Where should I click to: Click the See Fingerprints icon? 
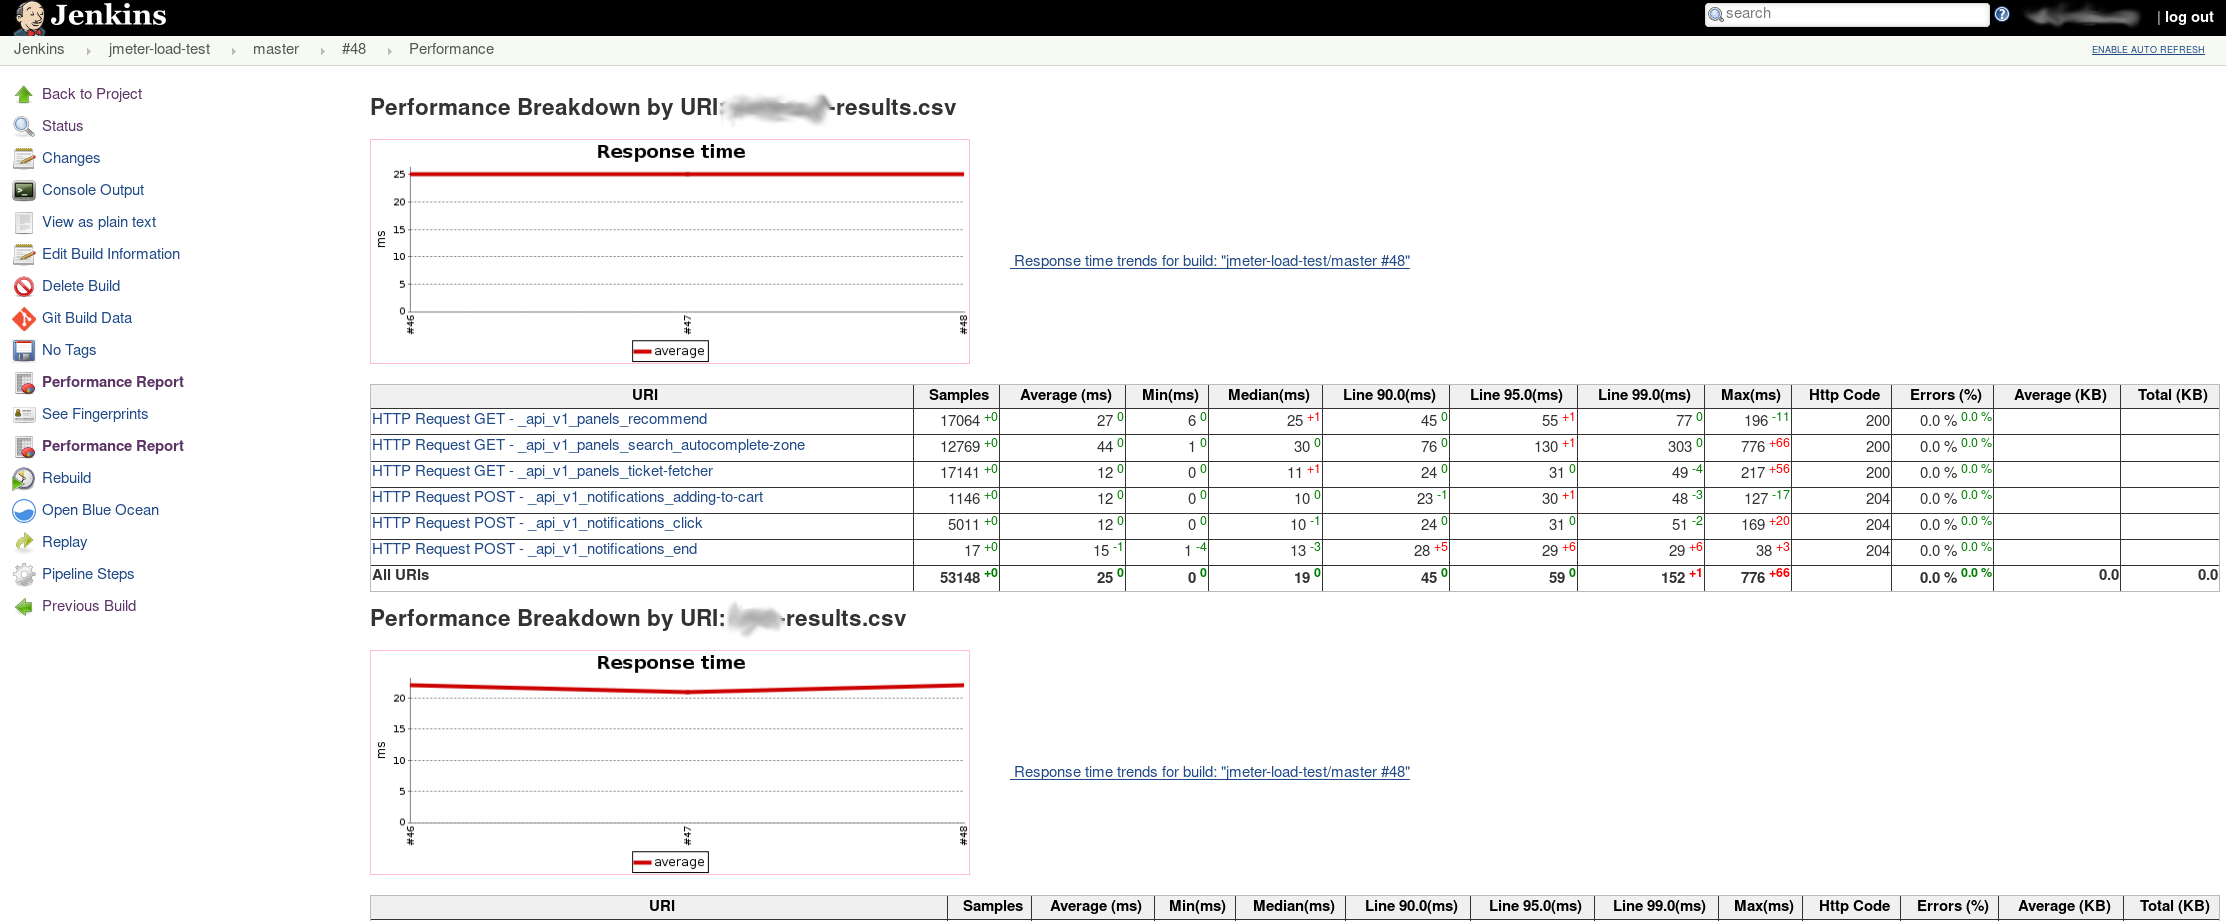[x=24, y=415]
